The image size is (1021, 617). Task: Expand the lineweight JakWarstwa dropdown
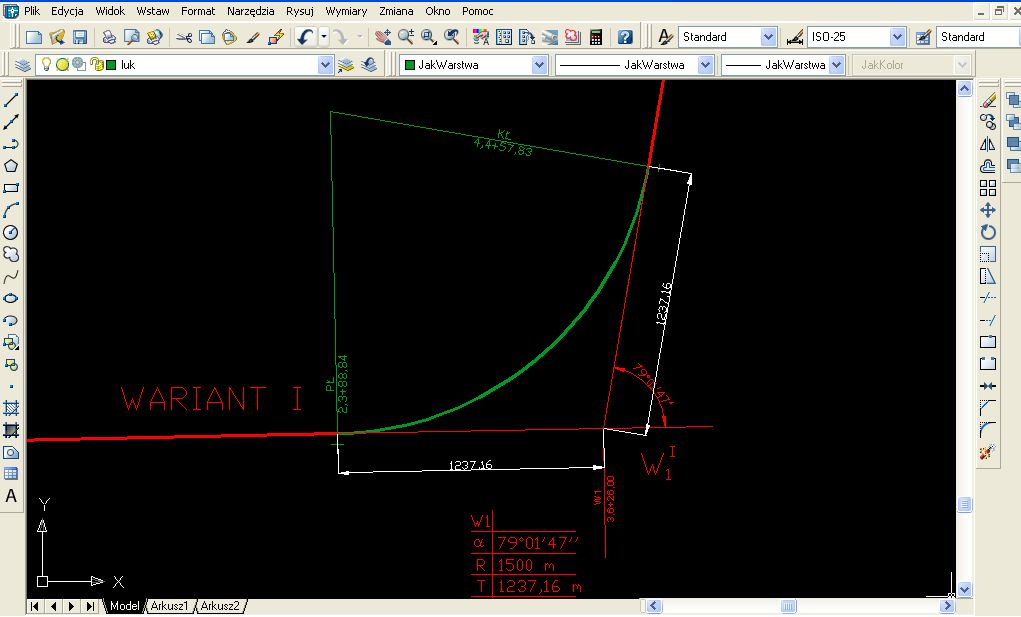837,64
